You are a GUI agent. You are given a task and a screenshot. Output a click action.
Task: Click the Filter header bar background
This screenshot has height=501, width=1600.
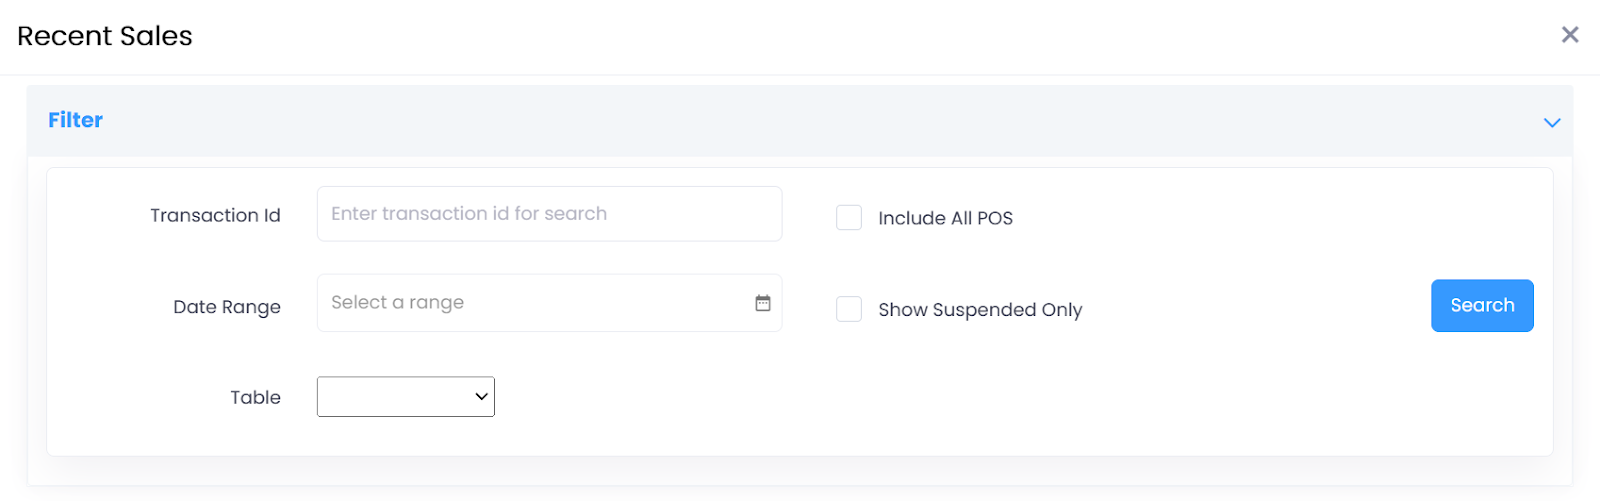pyautogui.click(x=800, y=121)
